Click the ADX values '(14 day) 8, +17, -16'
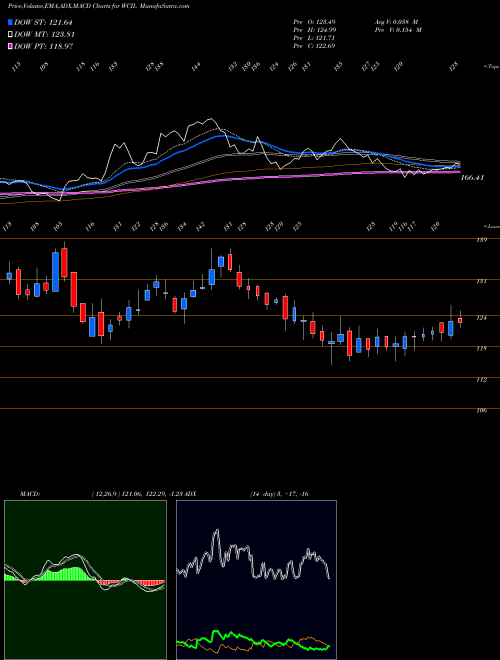The image size is (500, 660). click(x=279, y=494)
